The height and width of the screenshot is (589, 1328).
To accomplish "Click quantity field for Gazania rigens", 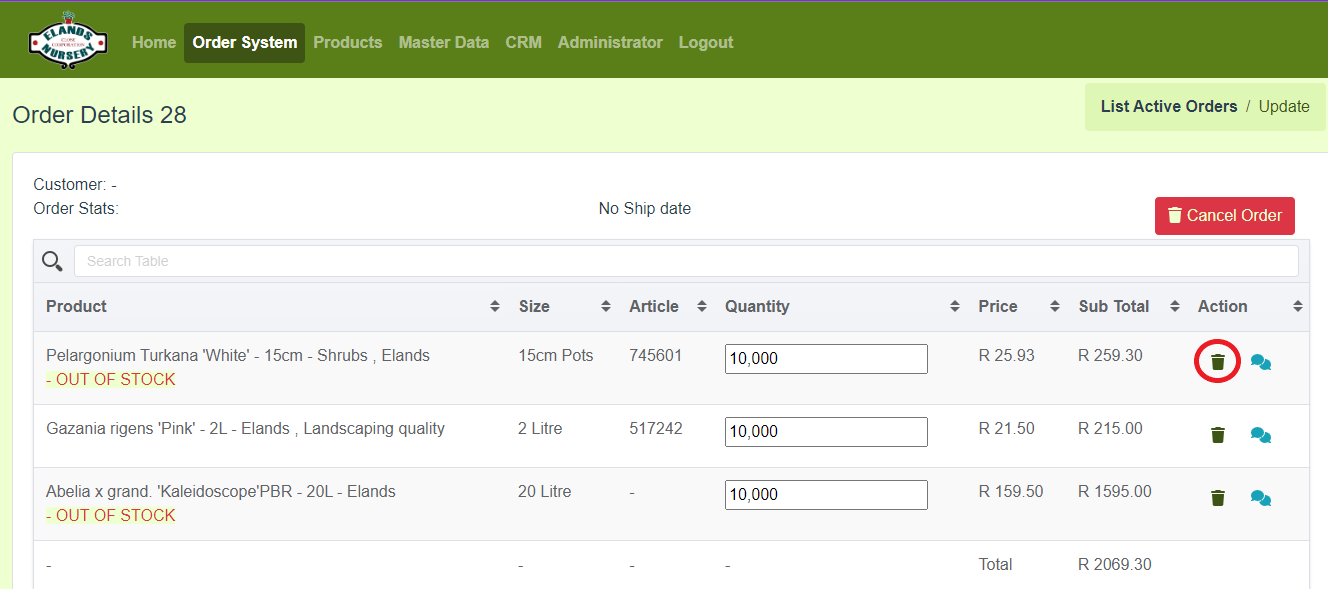I will (x=825, y=432).
